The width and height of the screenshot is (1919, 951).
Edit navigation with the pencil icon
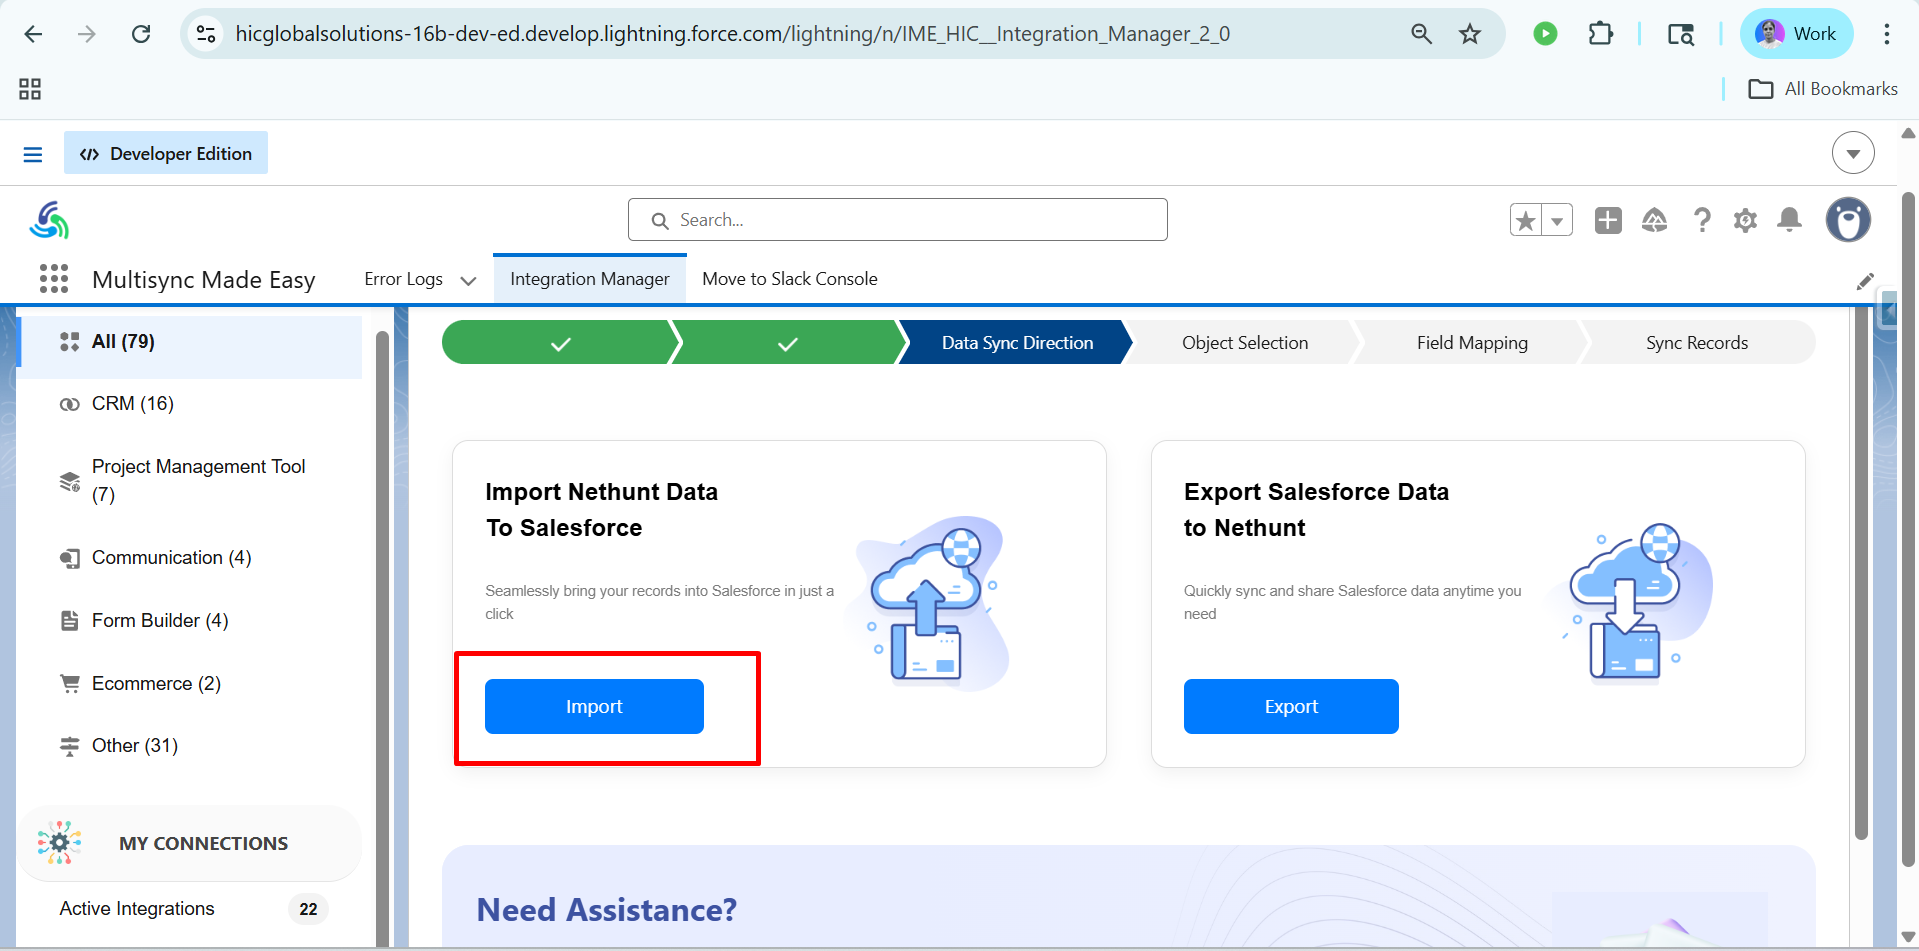click(1865, 282)
